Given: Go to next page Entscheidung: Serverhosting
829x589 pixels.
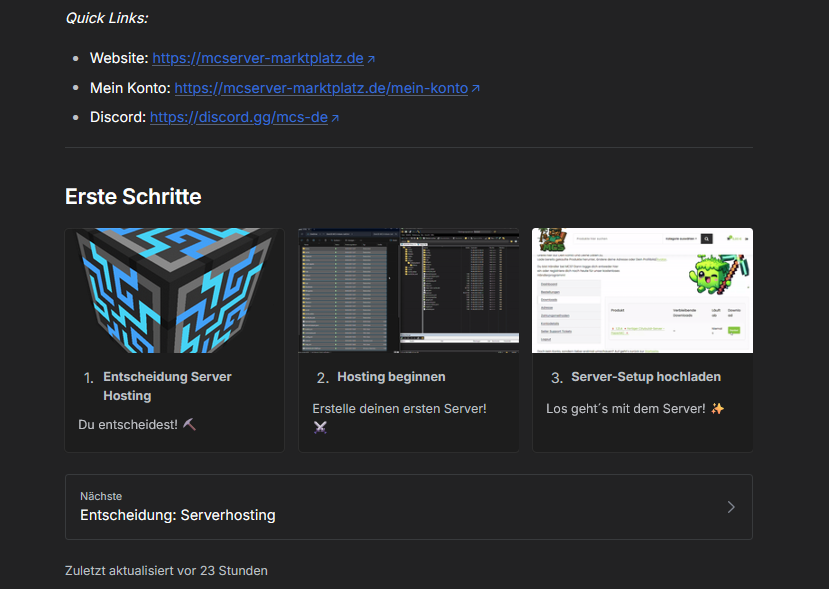Looking at the screenshot, I should (x=409, y=507).
